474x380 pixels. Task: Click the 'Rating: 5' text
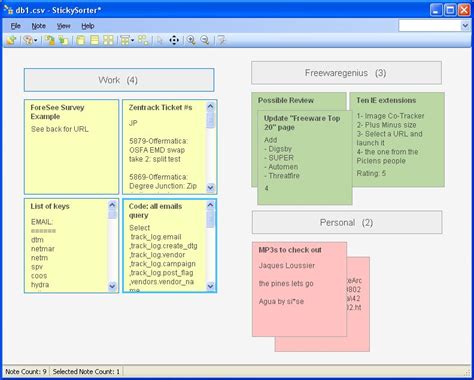tap(371, 173)
